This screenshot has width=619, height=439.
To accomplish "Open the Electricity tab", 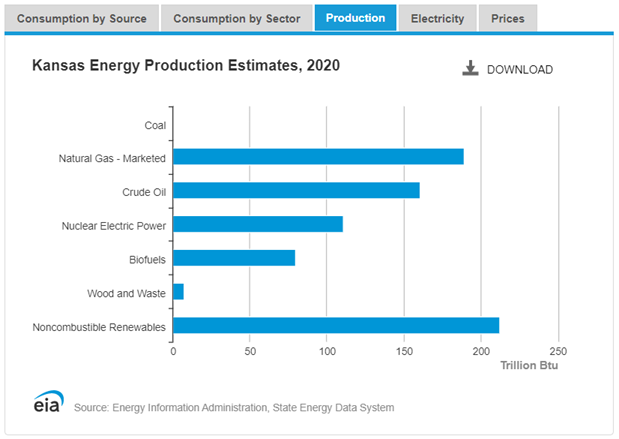I will 437,18.
